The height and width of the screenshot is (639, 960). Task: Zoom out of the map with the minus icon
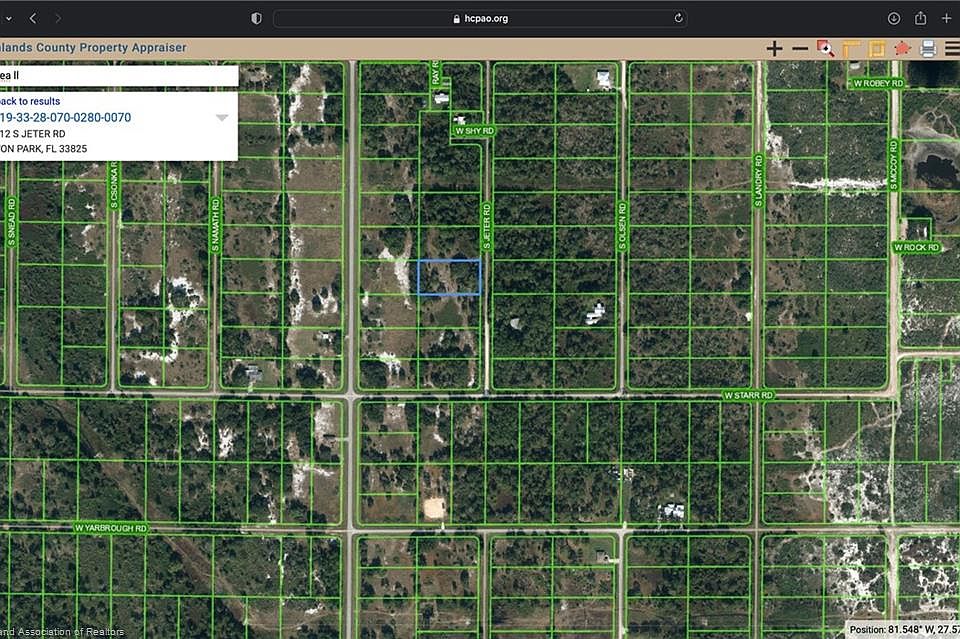pos(800,49)
